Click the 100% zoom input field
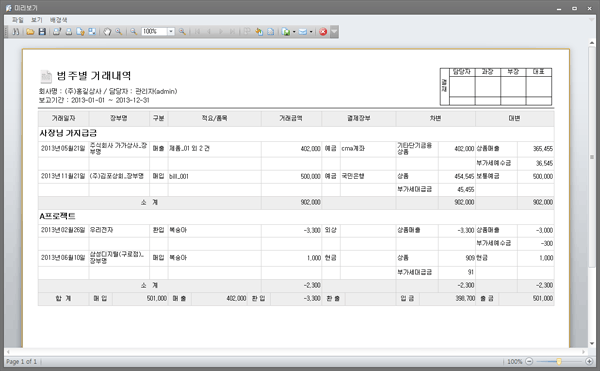Image resolution: width=600 pixels, height=371 pixels. click(x=155, y=32)
